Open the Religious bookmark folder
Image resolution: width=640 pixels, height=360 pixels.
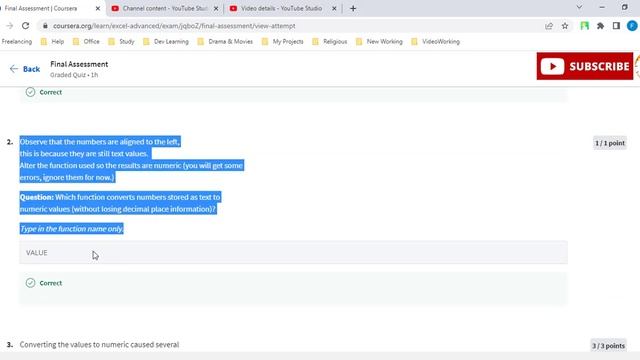(x=330, y=42)
